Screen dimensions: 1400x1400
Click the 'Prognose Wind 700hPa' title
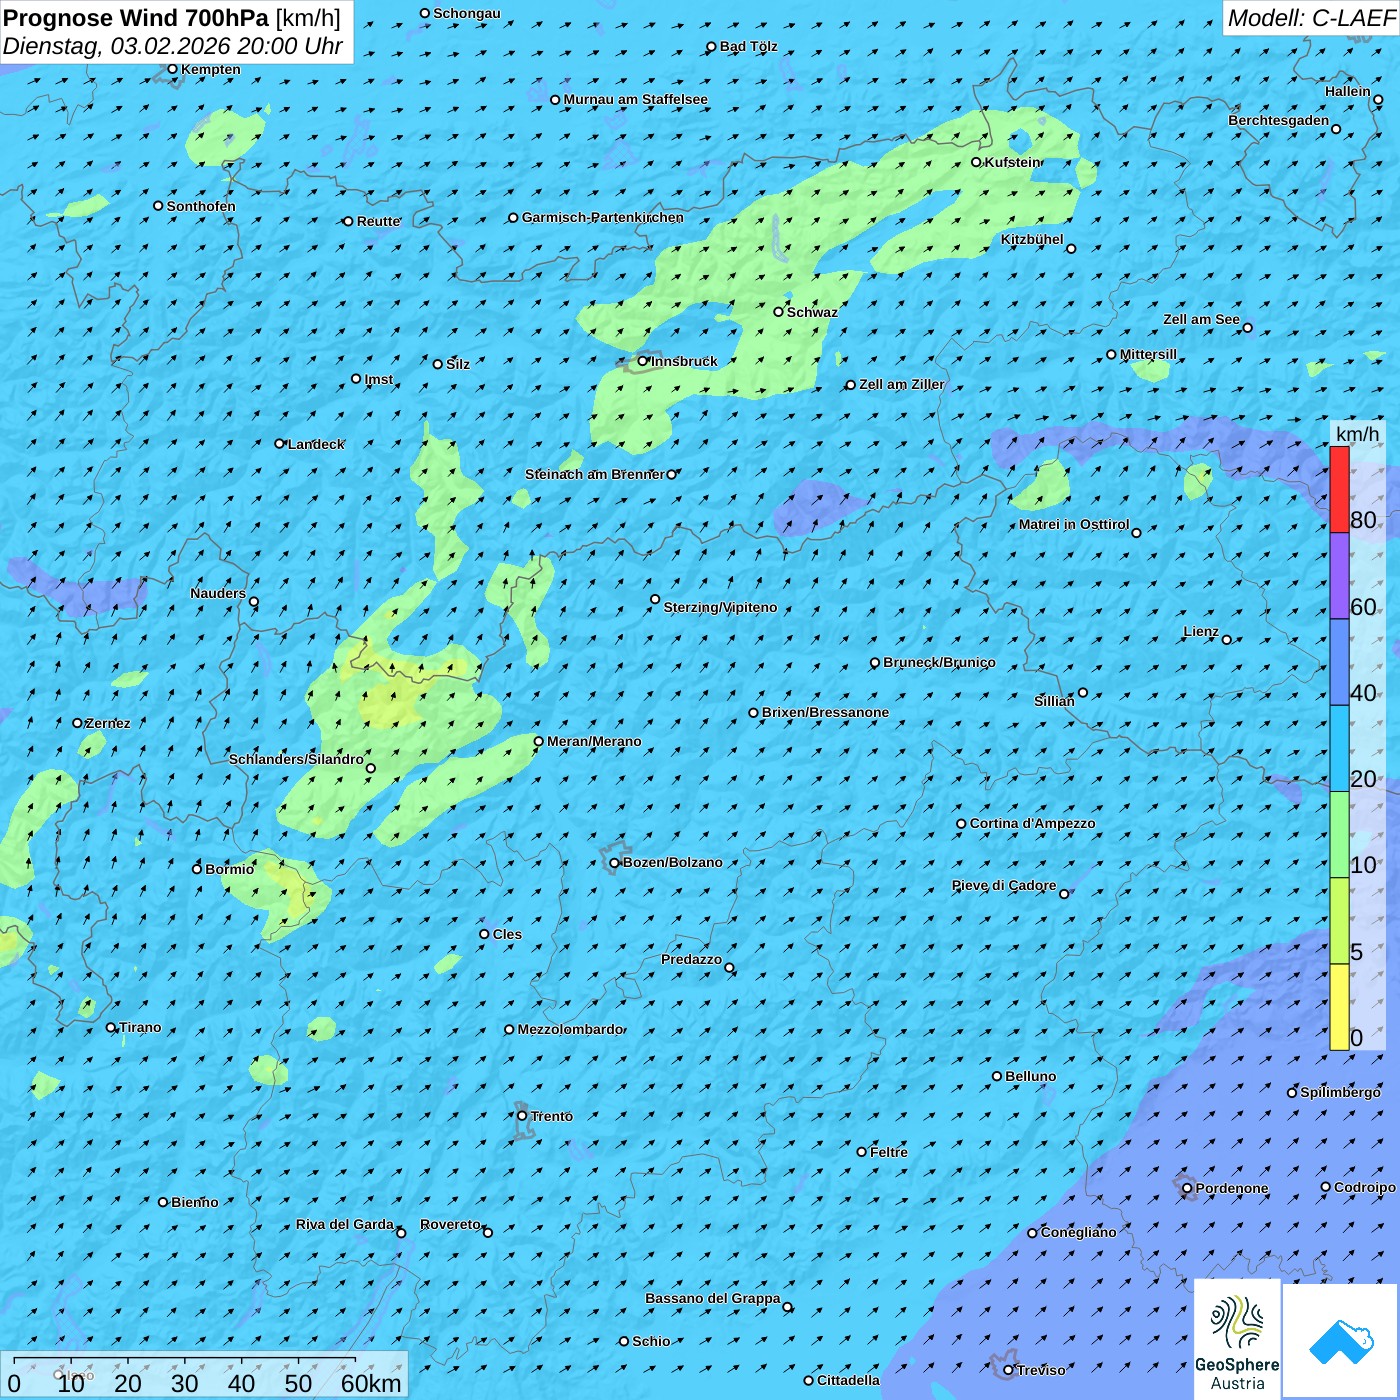[x=136, y=18]
